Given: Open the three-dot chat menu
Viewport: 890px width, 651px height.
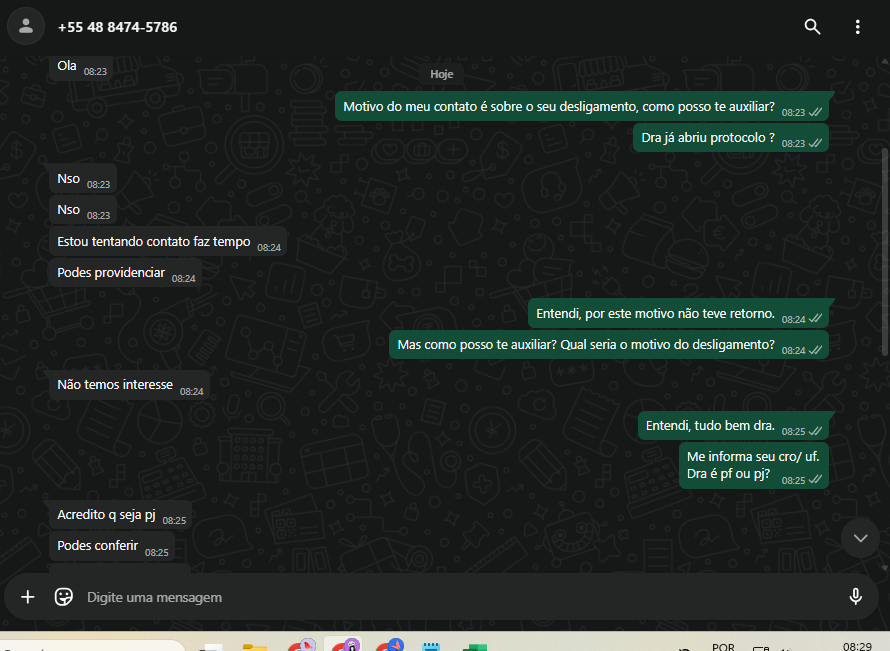Looking at the screenshot, I should [x=857, y=27].
